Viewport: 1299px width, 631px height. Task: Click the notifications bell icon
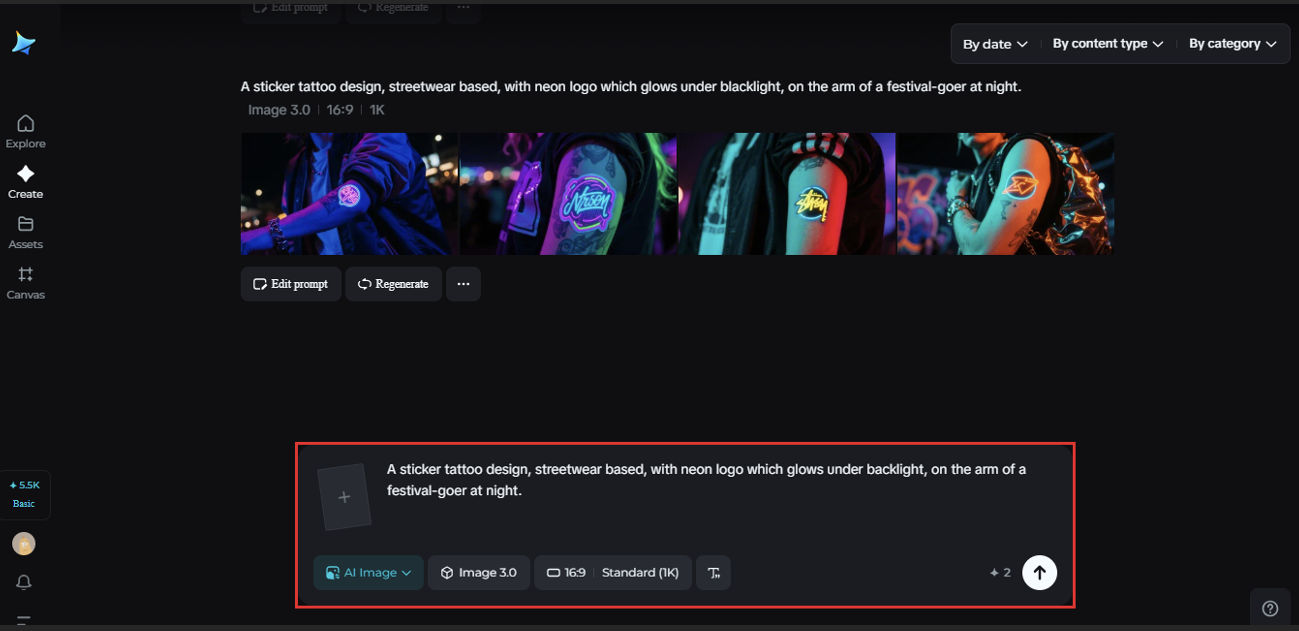24,582
